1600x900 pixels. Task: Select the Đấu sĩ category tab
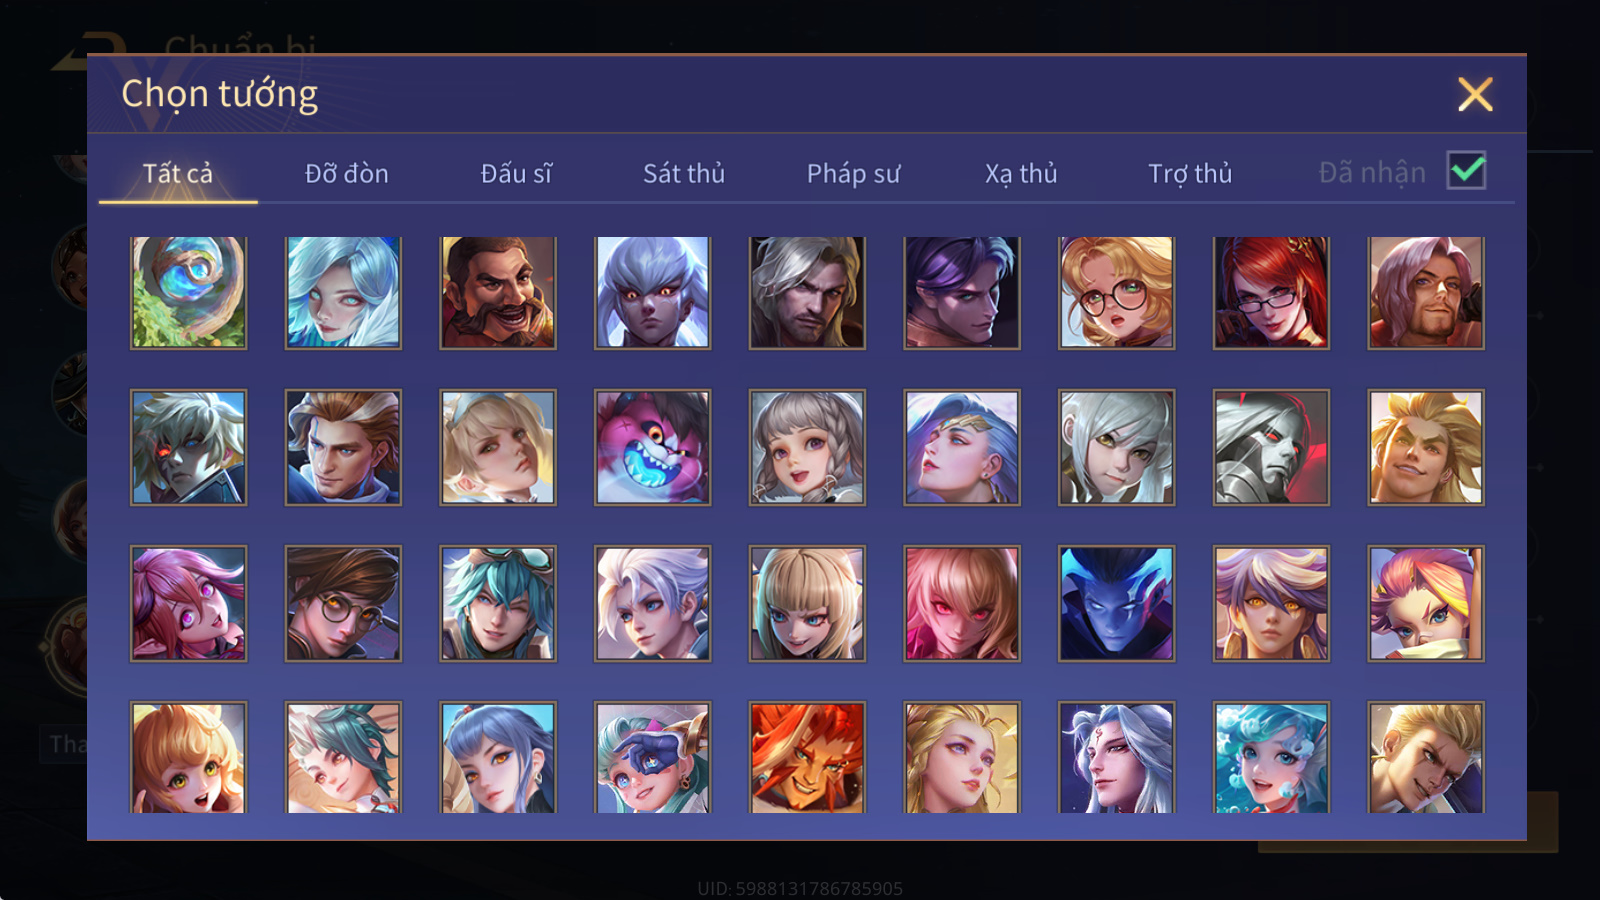coord(516,173)
